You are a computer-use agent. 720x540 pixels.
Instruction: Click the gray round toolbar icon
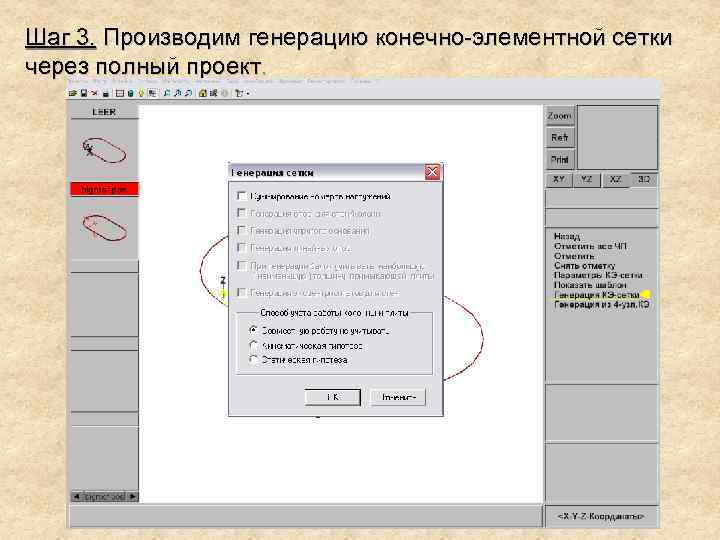[225, 93]
